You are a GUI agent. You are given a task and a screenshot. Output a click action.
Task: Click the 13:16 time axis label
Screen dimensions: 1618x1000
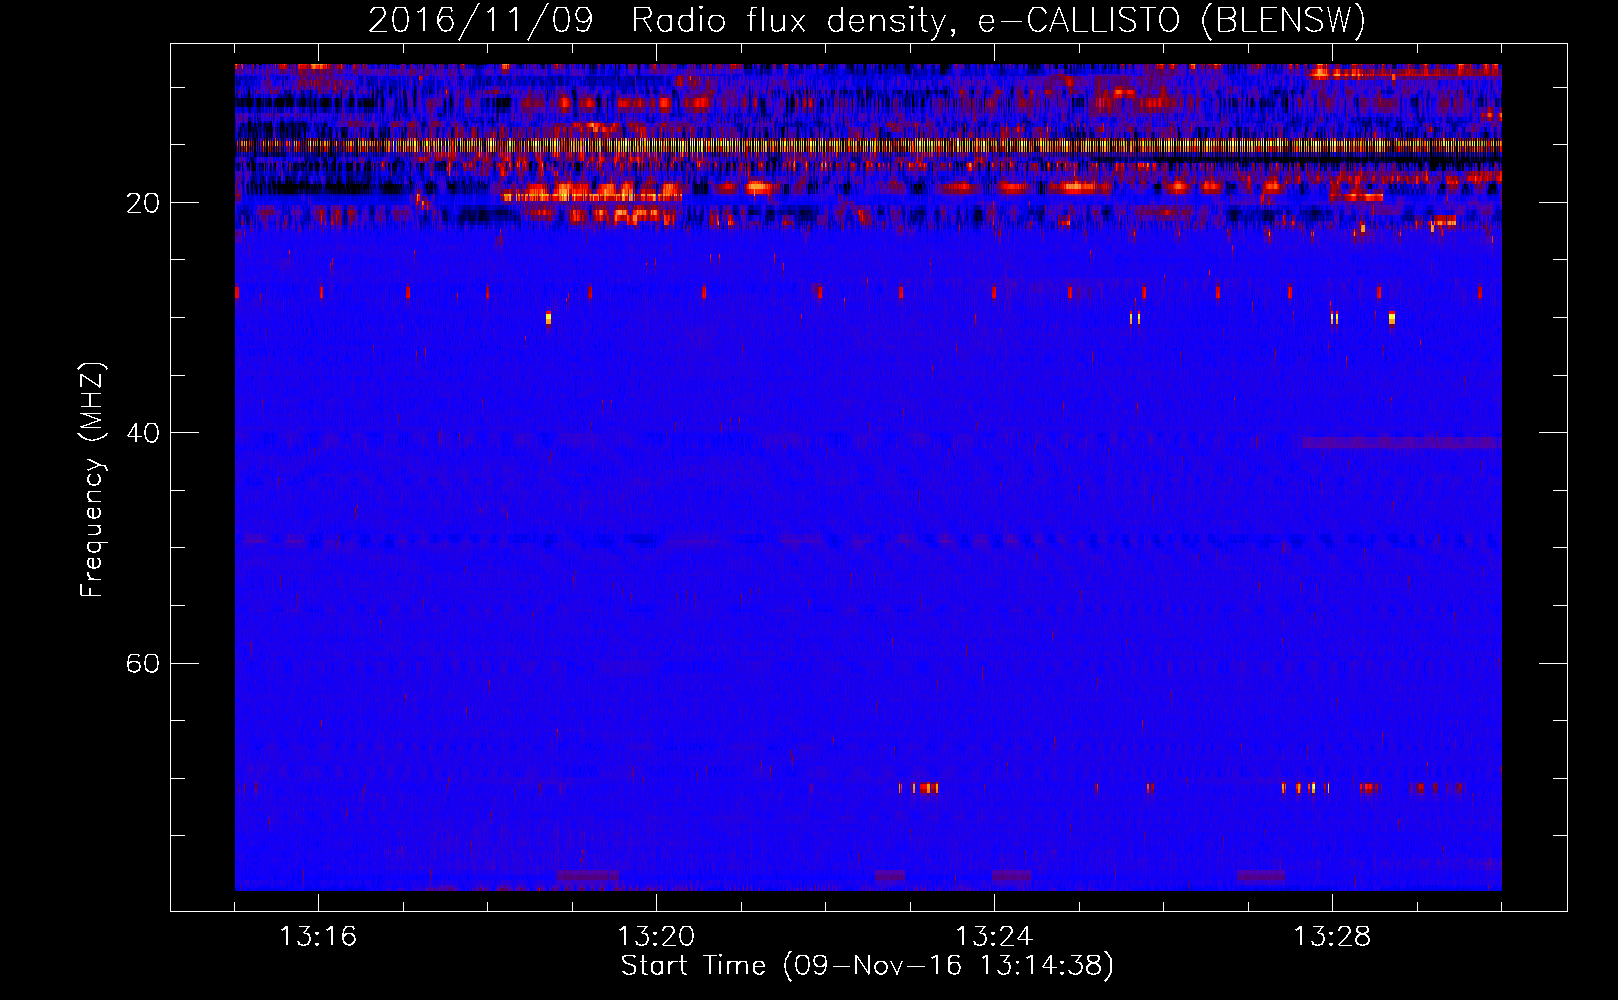pos(318,937)
